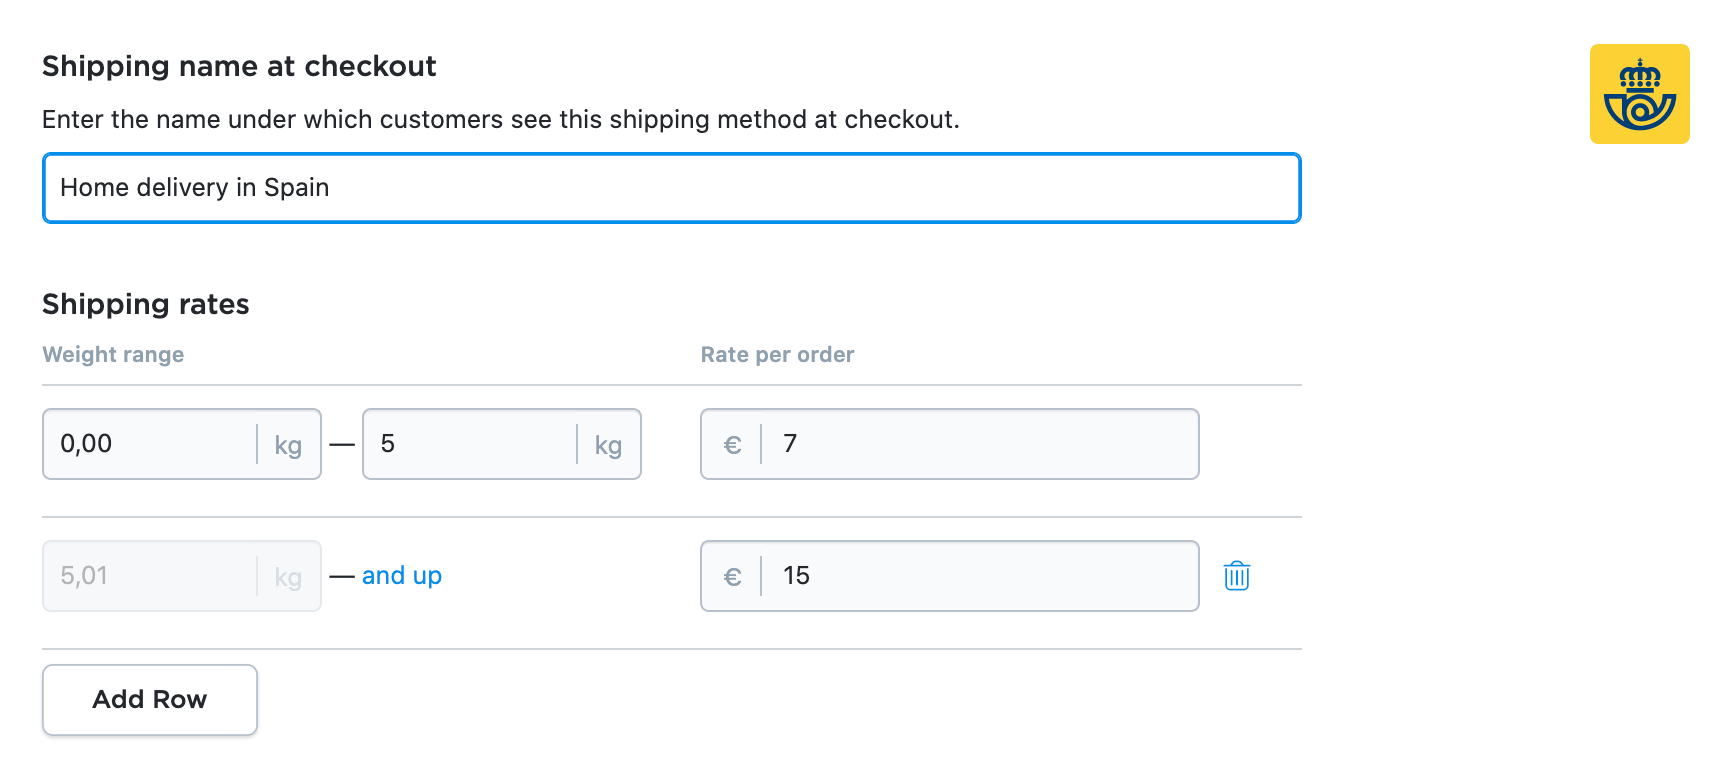1718x764 pixels.
Task: Click the euro symbol beside rate 15
Action: tap(732, 577)
